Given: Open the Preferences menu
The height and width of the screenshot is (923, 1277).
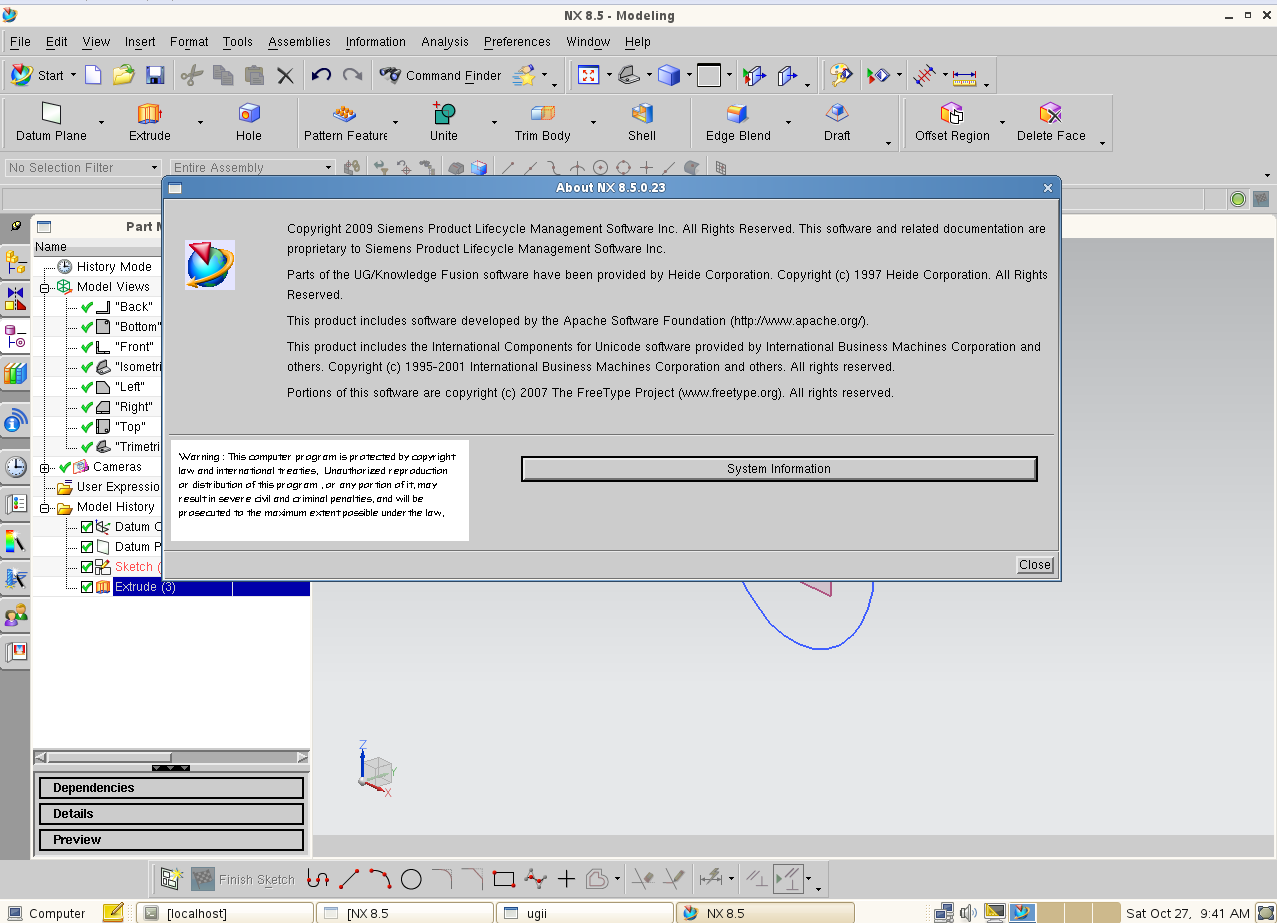Looking at the screenshot, I should pyautogui.click(x=517, y=42).
